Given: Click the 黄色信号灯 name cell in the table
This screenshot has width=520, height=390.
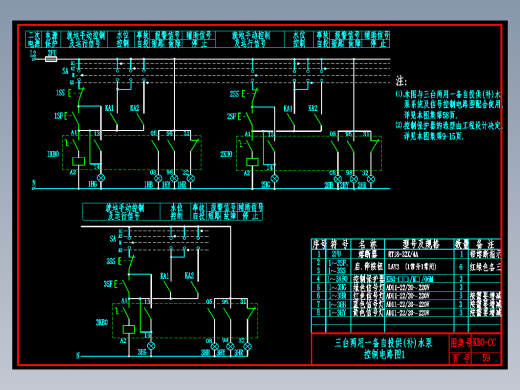Looking at the screenshot, I should [368, 313].
